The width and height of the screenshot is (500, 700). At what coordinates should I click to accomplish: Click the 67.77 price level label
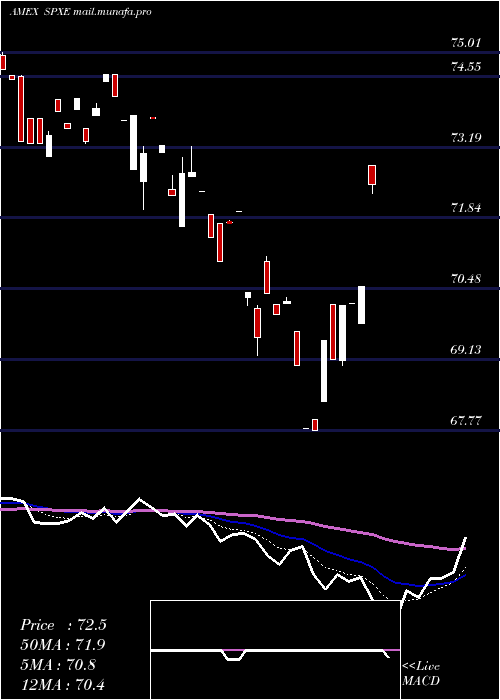click(x=466, y=421)
